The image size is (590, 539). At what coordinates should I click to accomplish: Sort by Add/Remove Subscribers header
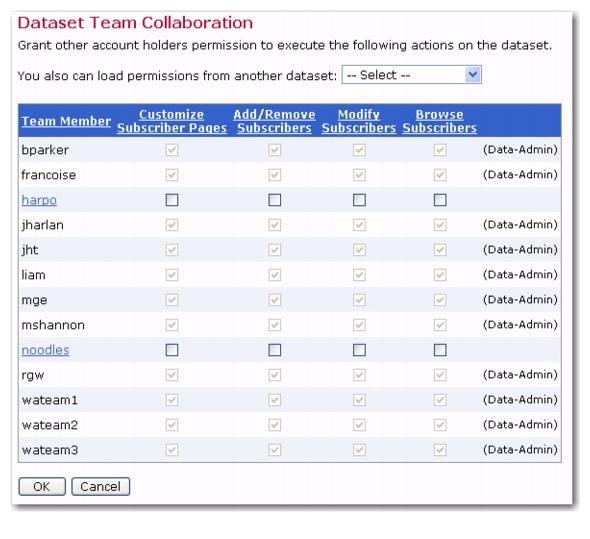(274, 121)
